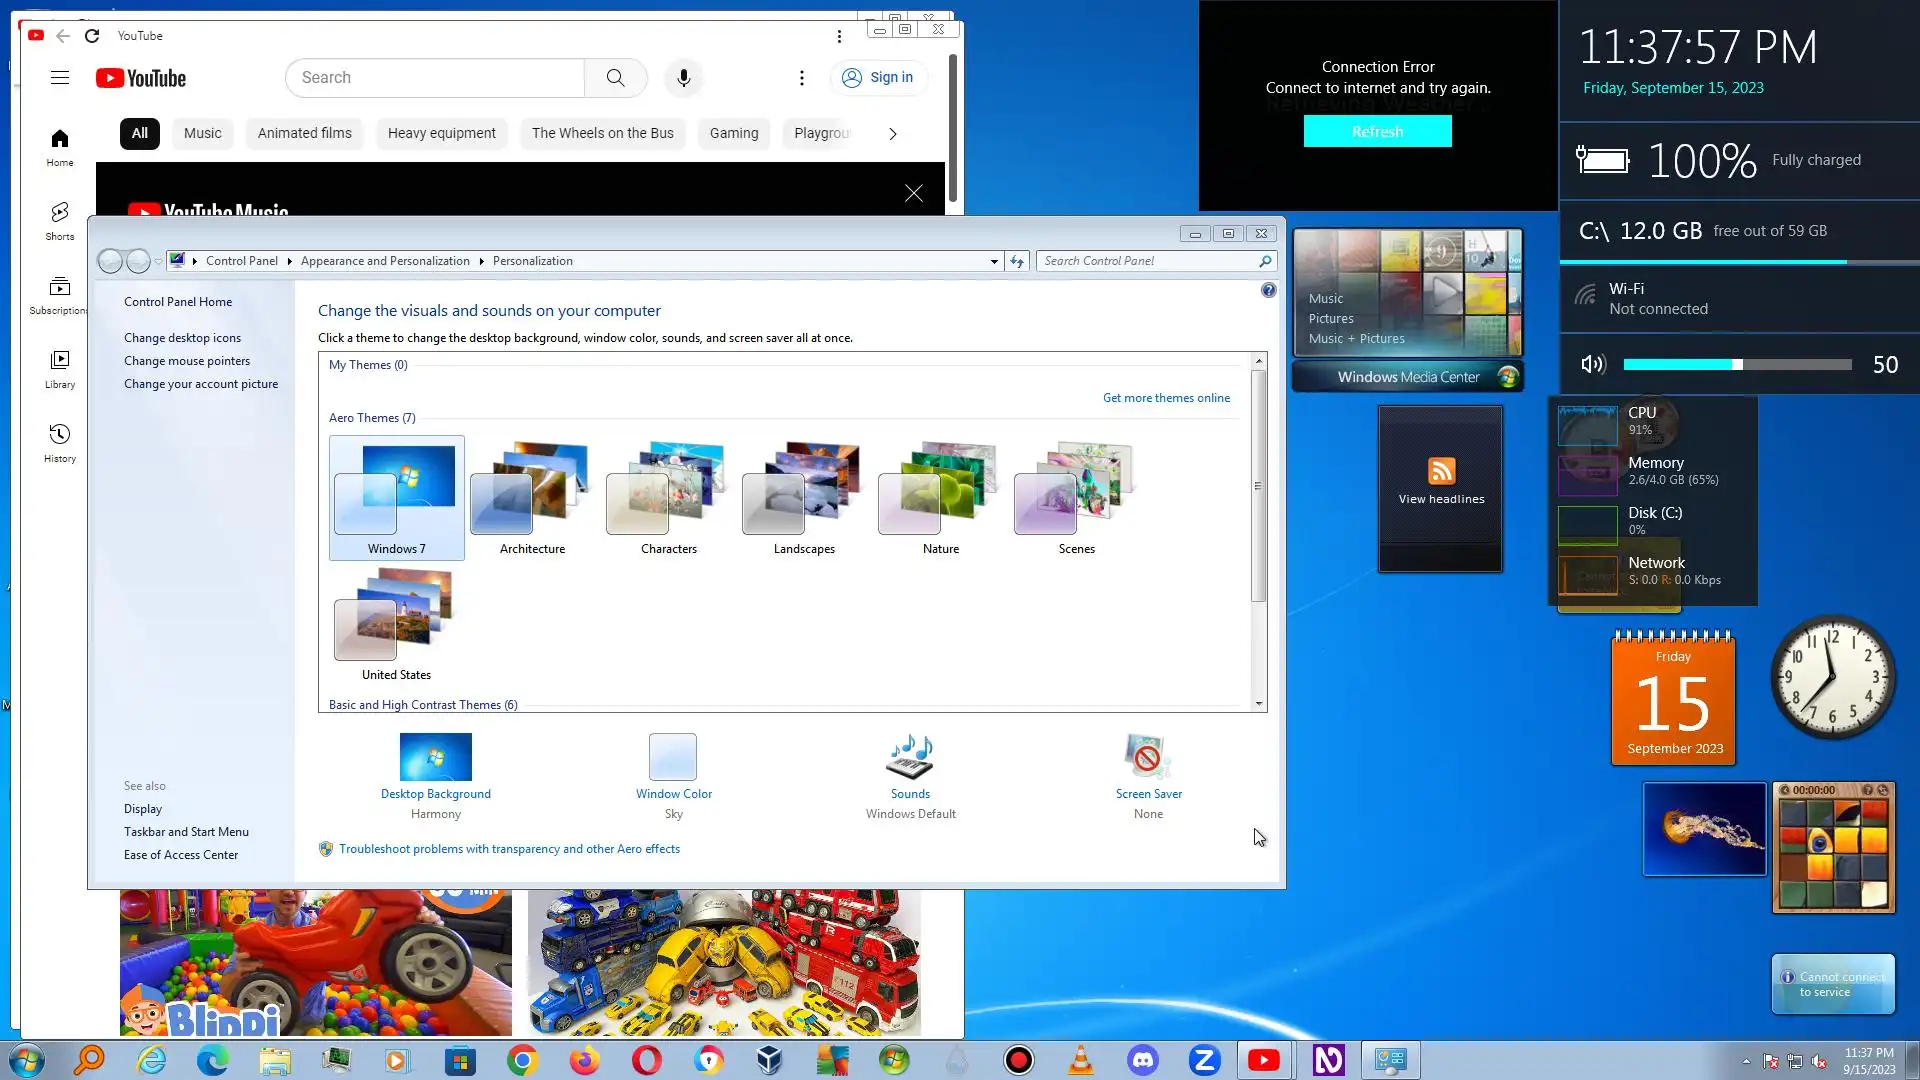The image size is (1920, 1080).
Task: Click the YouTube voice search microphone icon
Action: pos(684,78)
